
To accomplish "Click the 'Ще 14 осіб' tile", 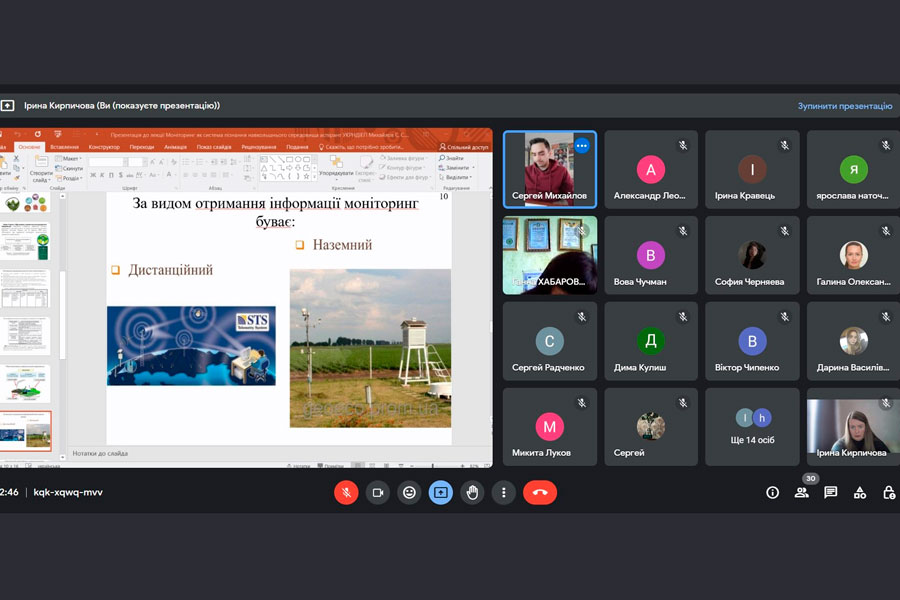I will click(x=752, y=427).
